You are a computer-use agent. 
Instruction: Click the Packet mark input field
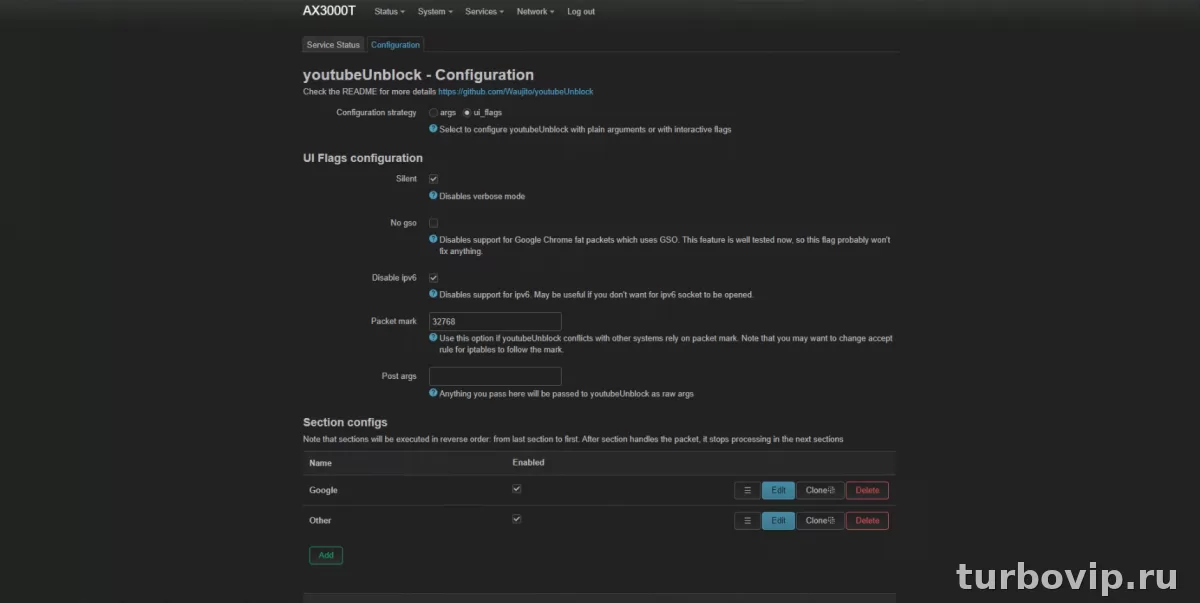point(495,322)
